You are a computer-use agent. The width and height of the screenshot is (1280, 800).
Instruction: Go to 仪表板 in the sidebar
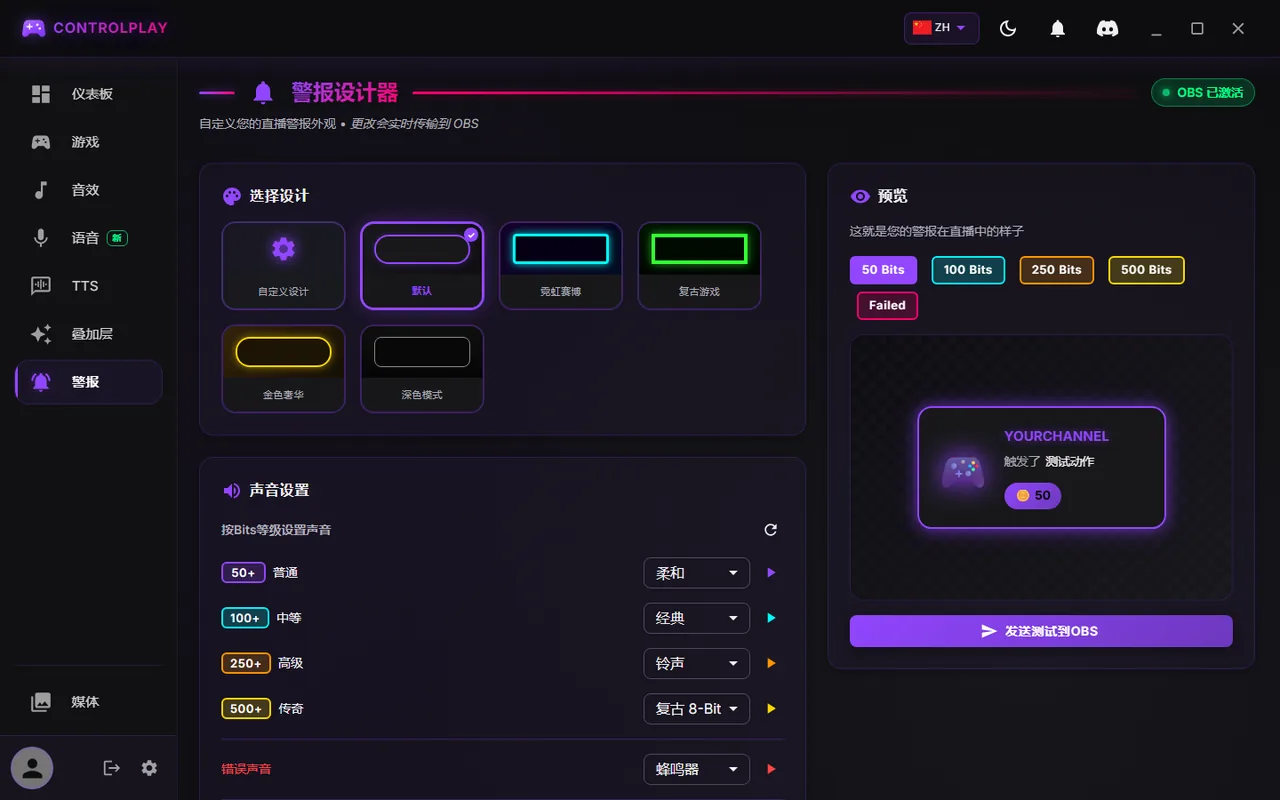(89, 94)
